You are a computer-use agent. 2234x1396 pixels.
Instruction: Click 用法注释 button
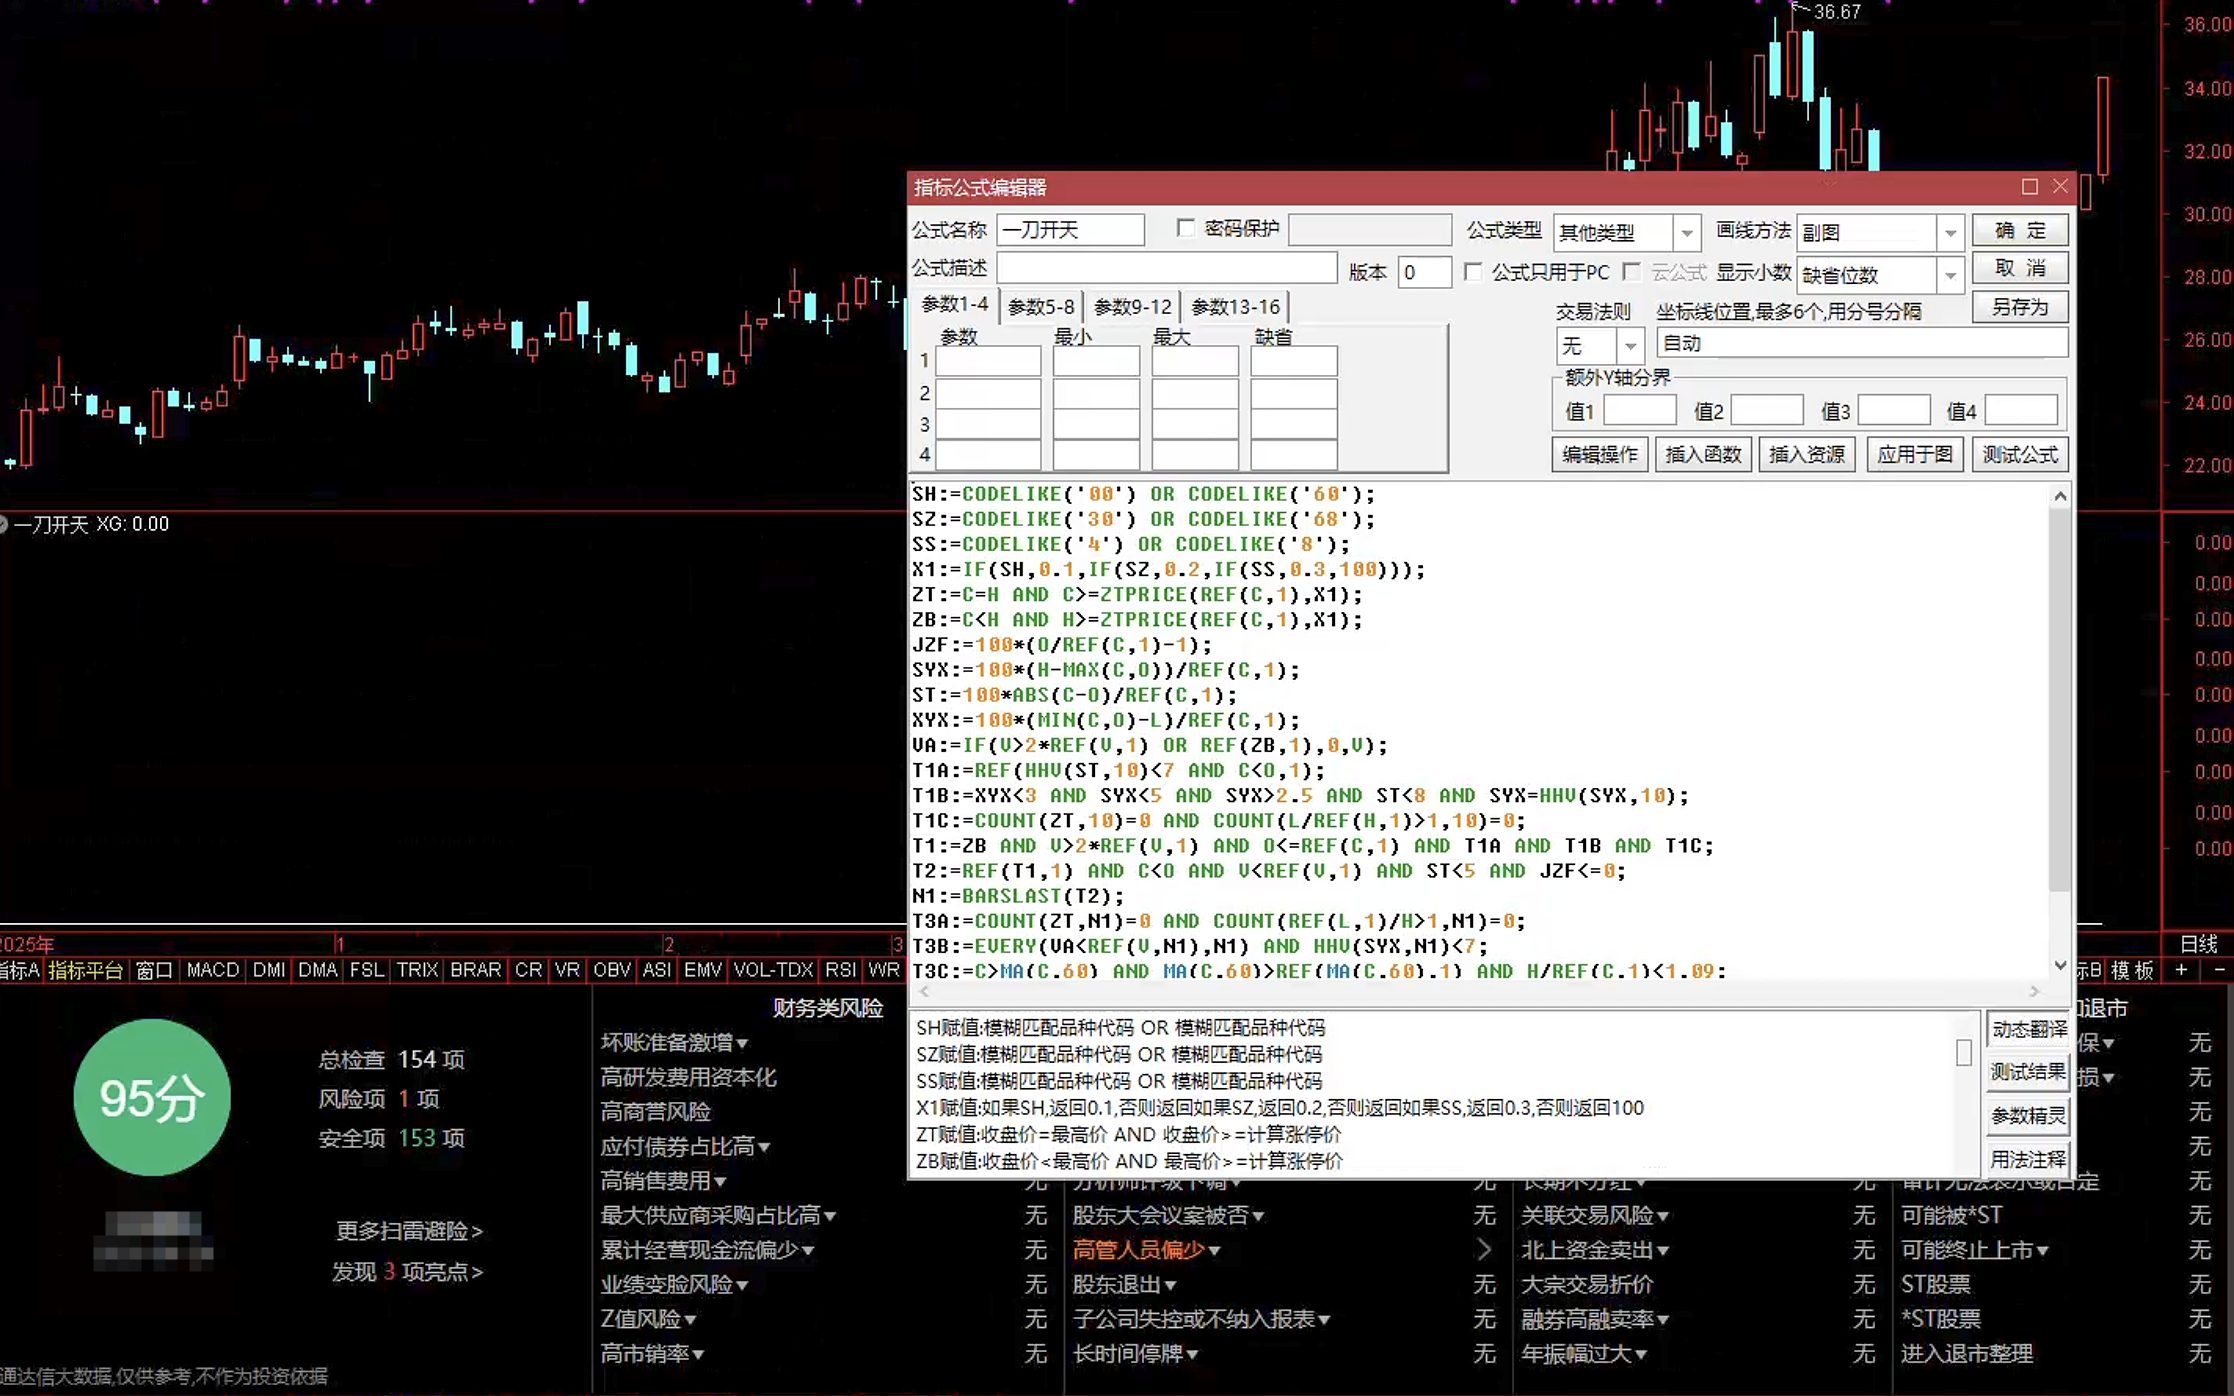pyautogui.click(x=2028, y=1160)
